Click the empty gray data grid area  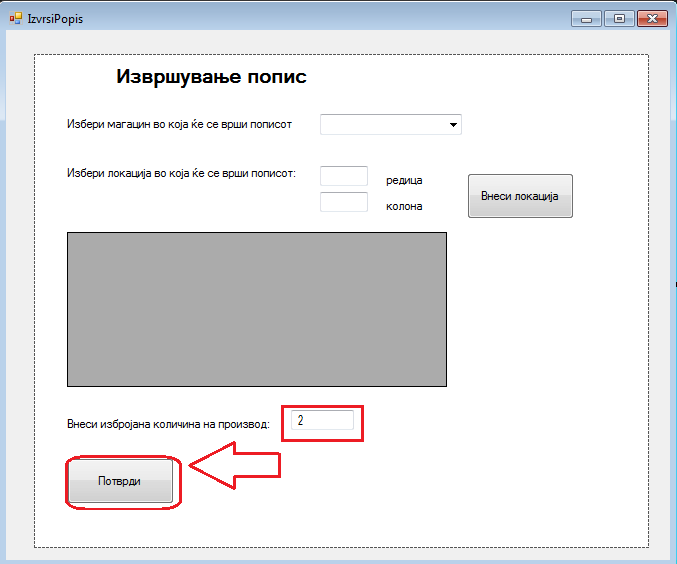tap(256, 309)
